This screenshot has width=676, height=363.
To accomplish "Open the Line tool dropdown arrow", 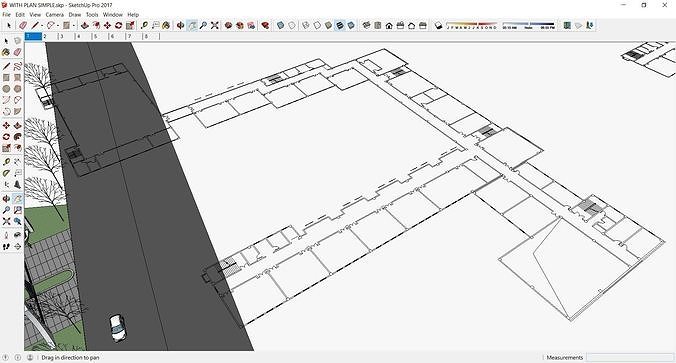I will coord(42,26).
